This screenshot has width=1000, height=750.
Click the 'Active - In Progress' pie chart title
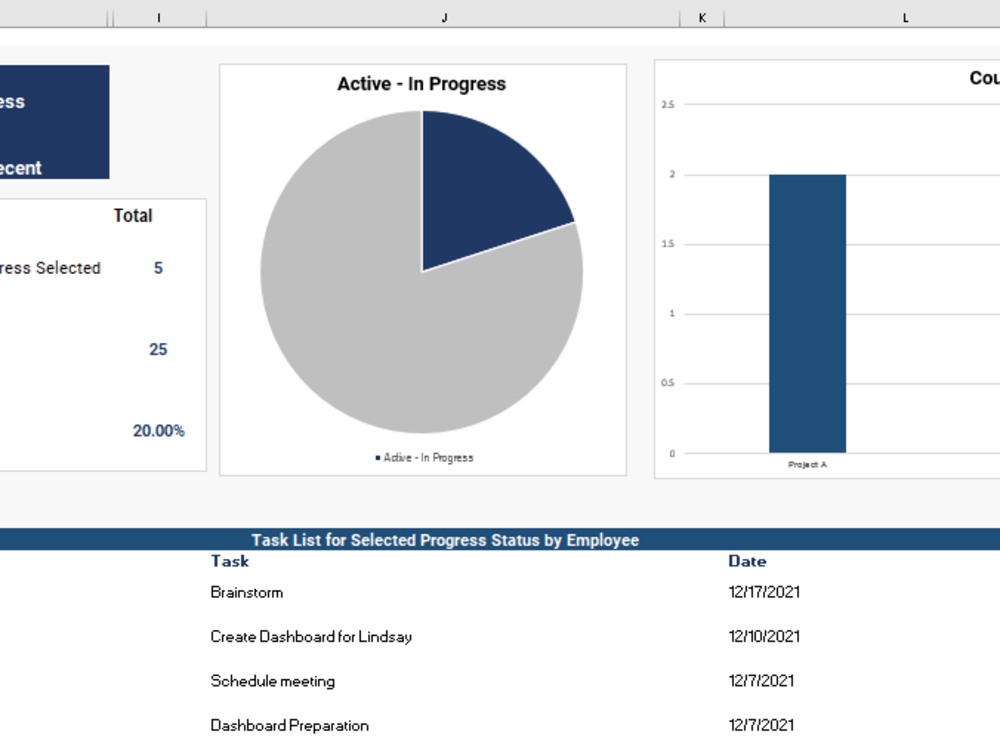click(422, 84)
